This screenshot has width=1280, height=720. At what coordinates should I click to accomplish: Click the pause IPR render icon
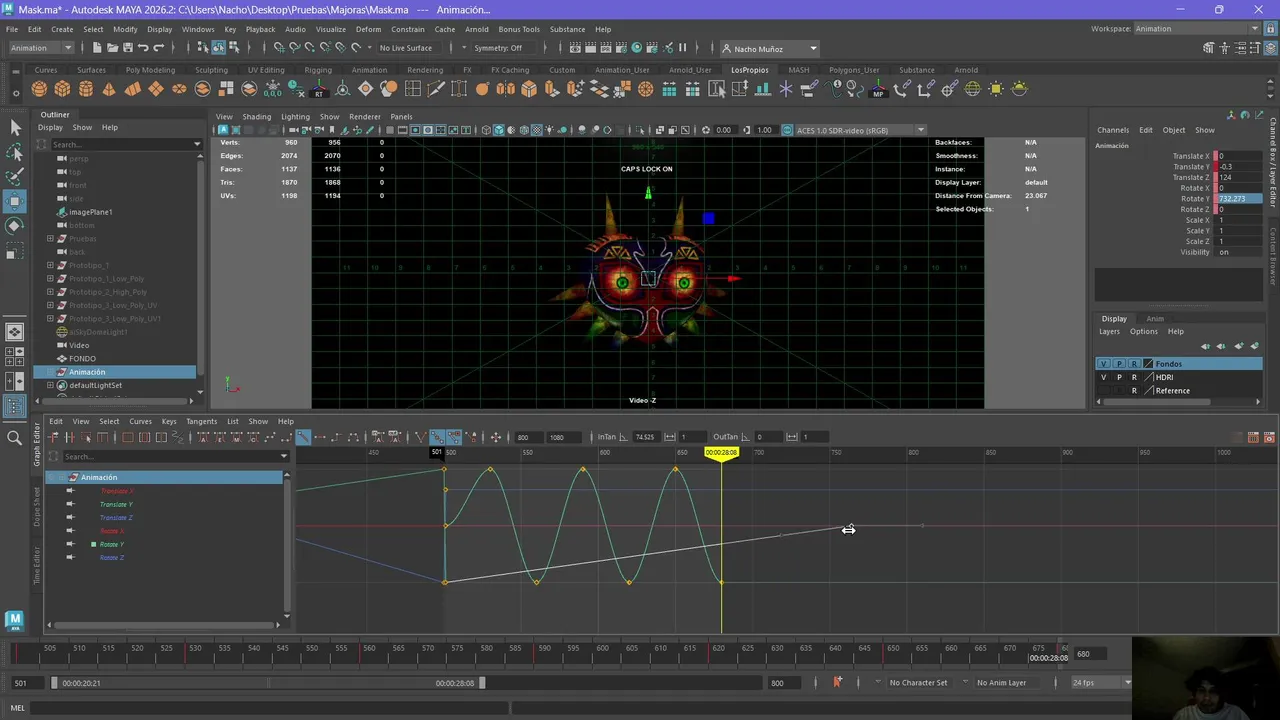682,48
